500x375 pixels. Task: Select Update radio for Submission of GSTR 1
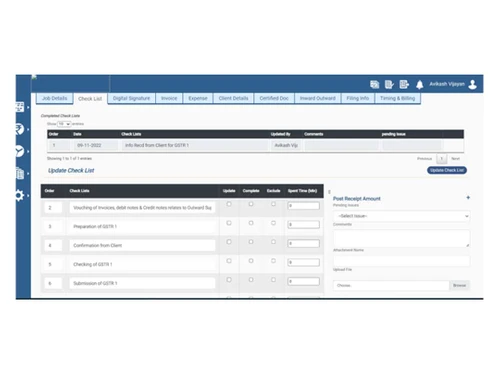(229, 280)
